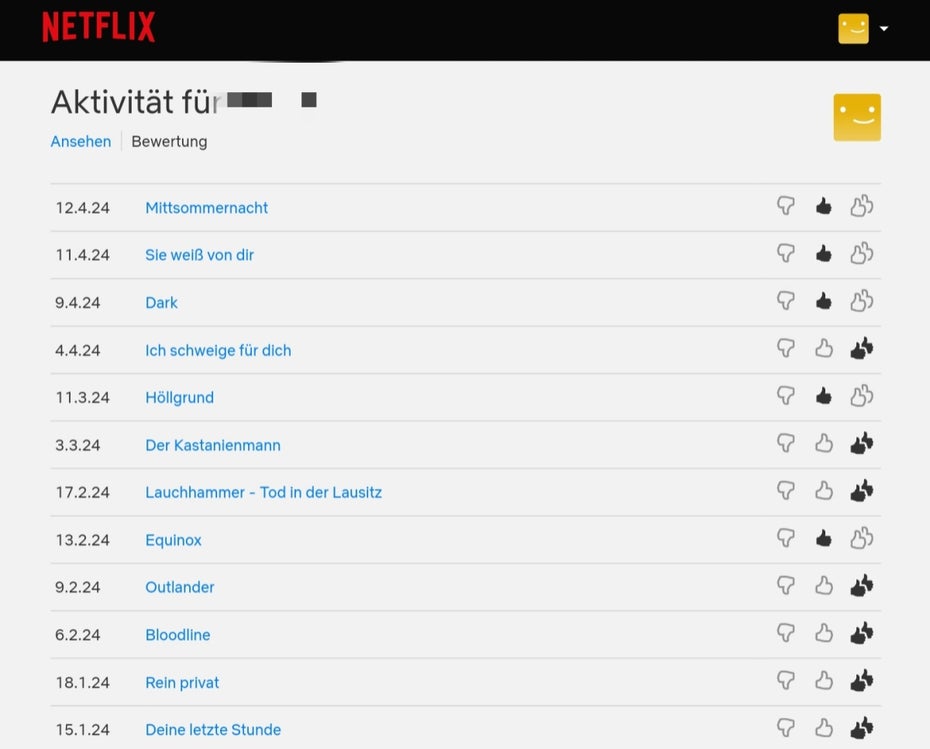
Task: Rate Dark thumbs down
Action: tap(786, 301)
